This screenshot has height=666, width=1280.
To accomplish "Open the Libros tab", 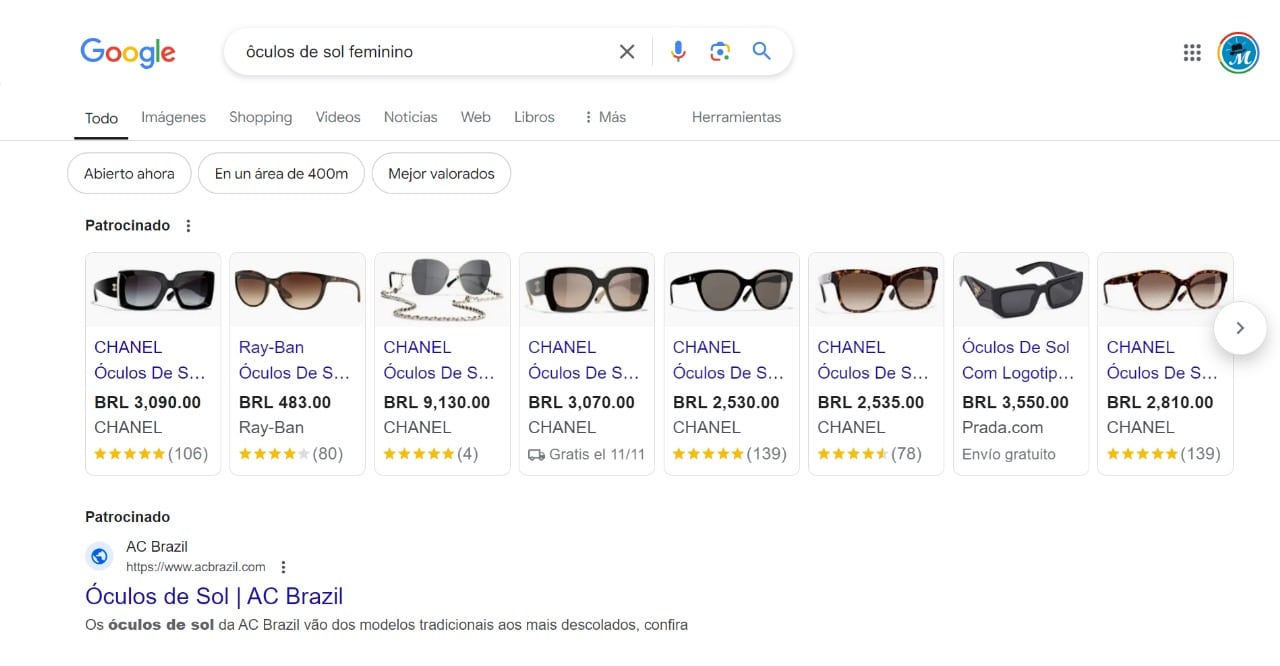I will [x=534, y=117].
